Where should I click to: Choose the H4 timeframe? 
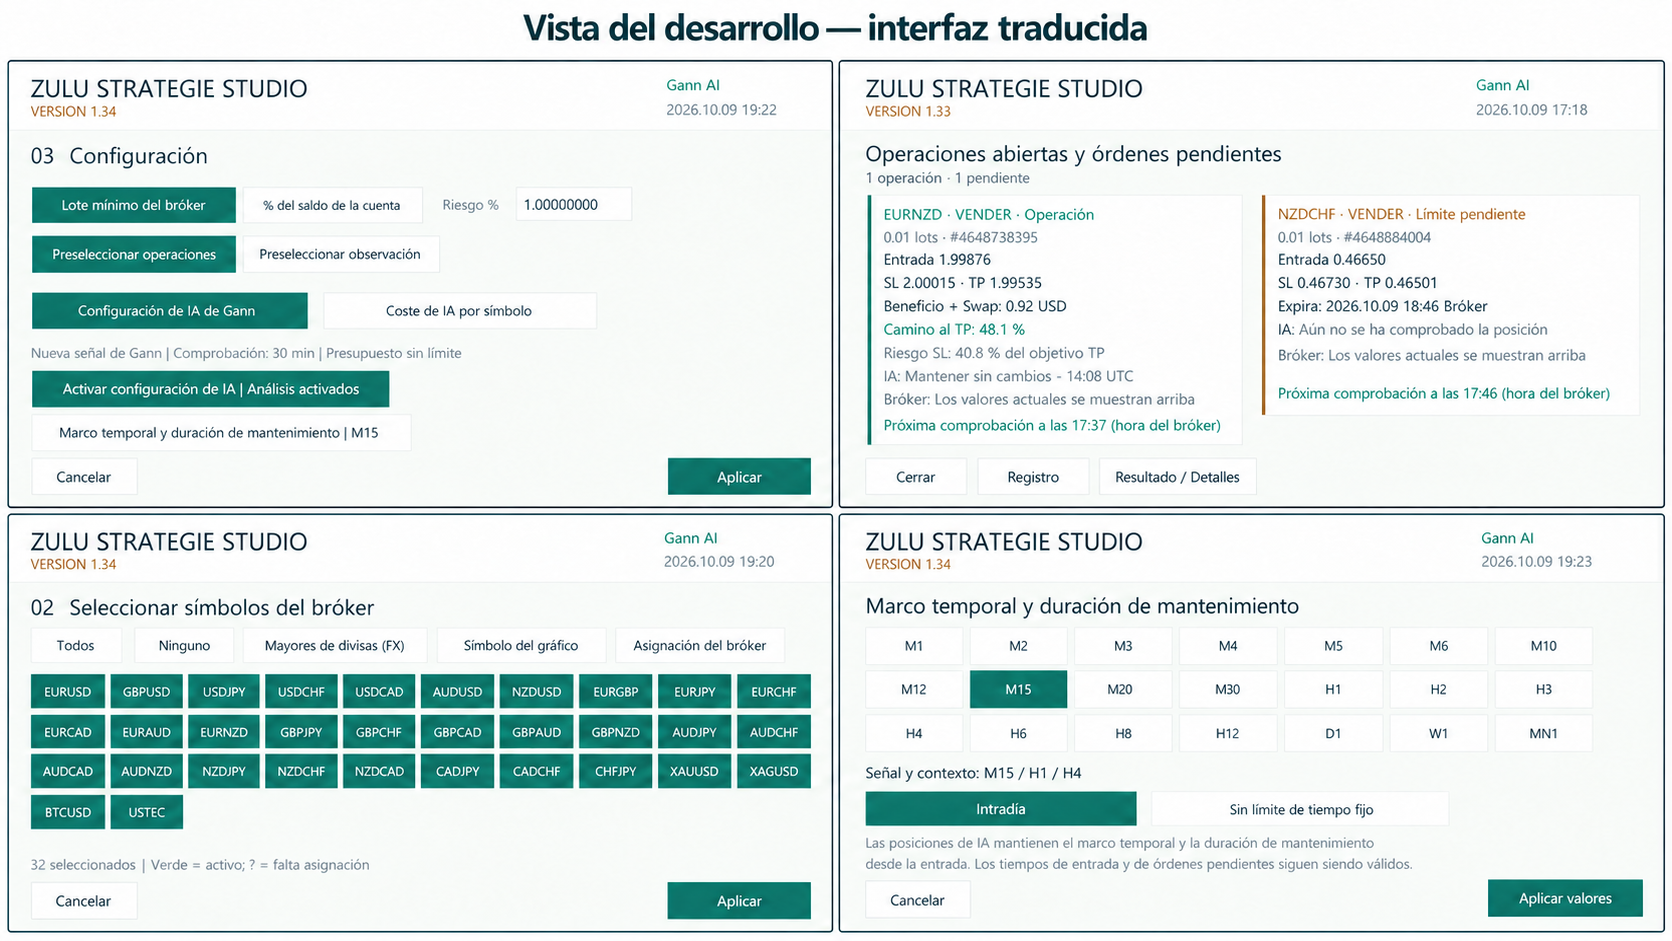click(x=914, y=734)
